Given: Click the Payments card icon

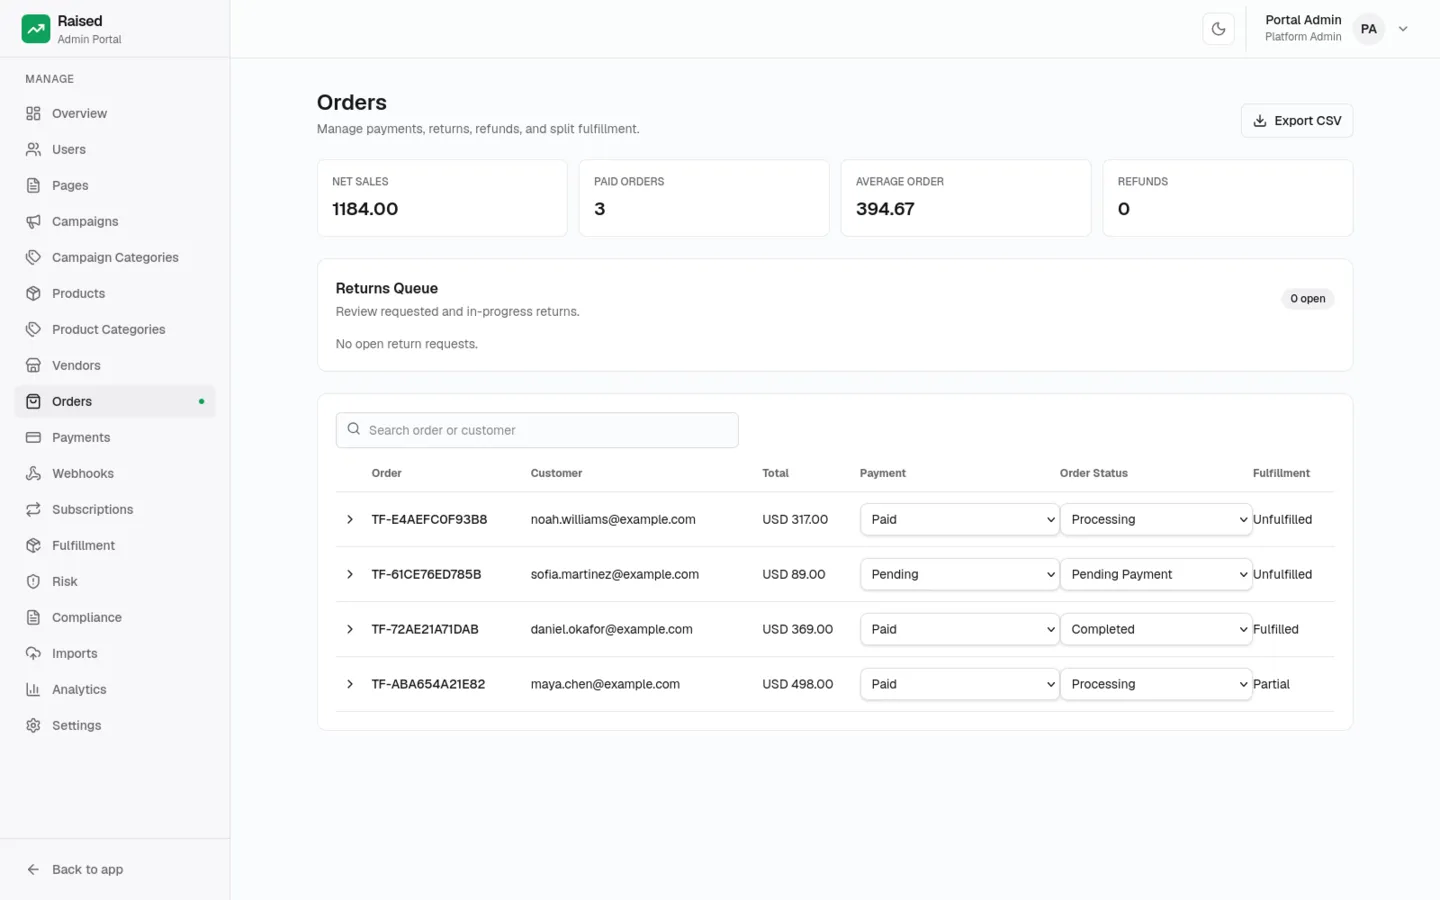Looking at the screenshot, I should click(33, 437).
